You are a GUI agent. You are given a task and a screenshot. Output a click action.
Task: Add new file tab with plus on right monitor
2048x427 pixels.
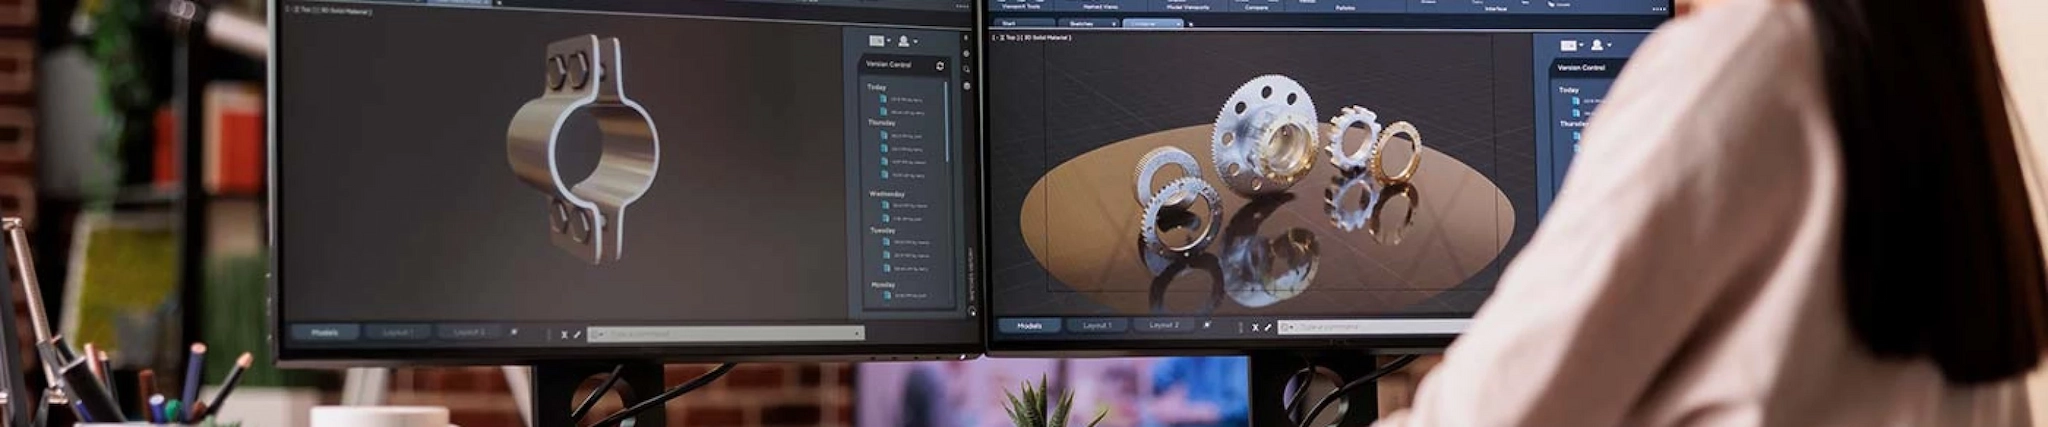[1190, 23]
